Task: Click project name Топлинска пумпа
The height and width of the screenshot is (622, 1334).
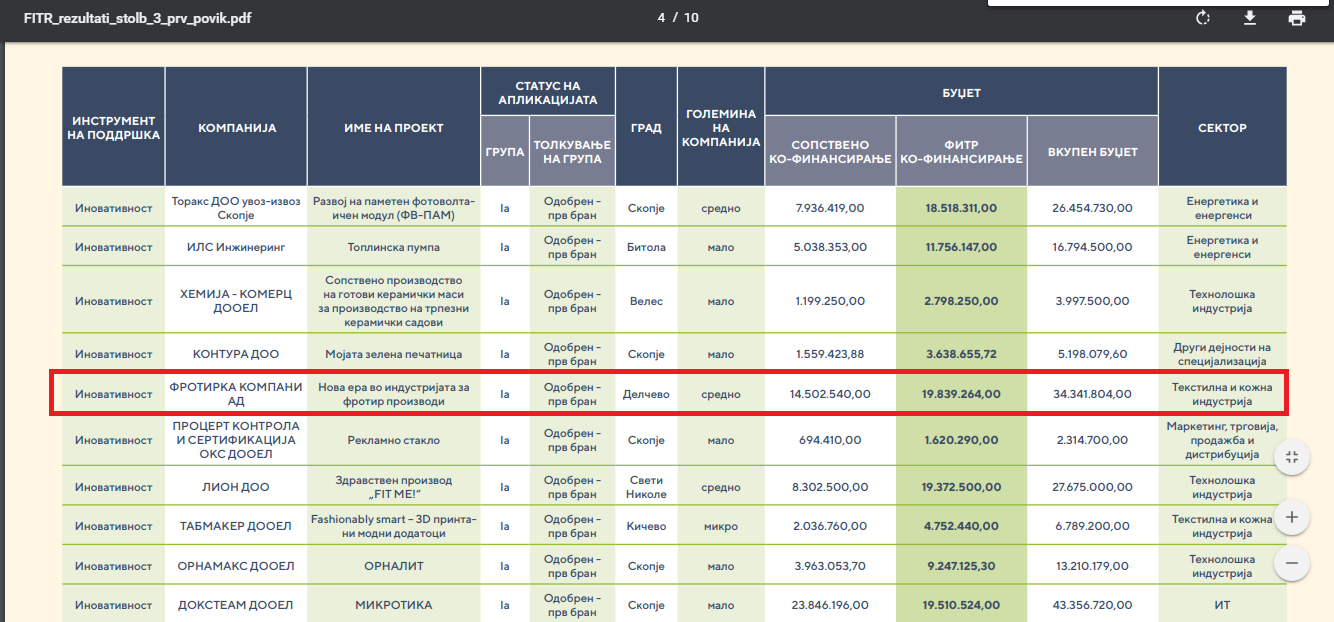Action: 394,247
